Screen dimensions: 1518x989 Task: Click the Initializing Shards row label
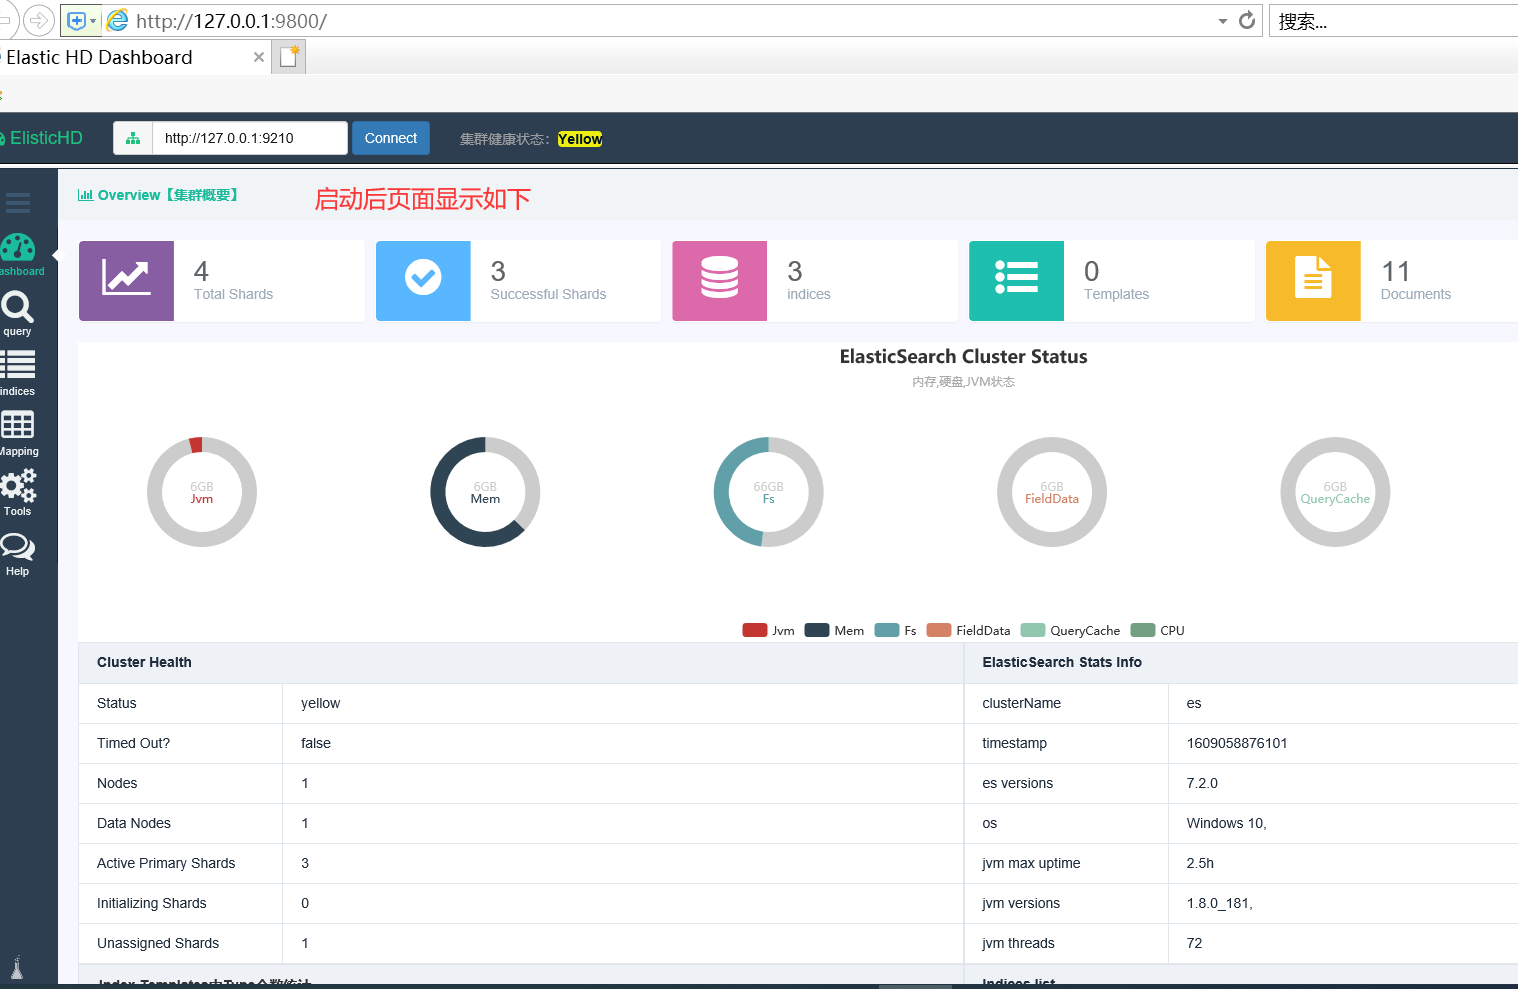[x=152, y=903]
